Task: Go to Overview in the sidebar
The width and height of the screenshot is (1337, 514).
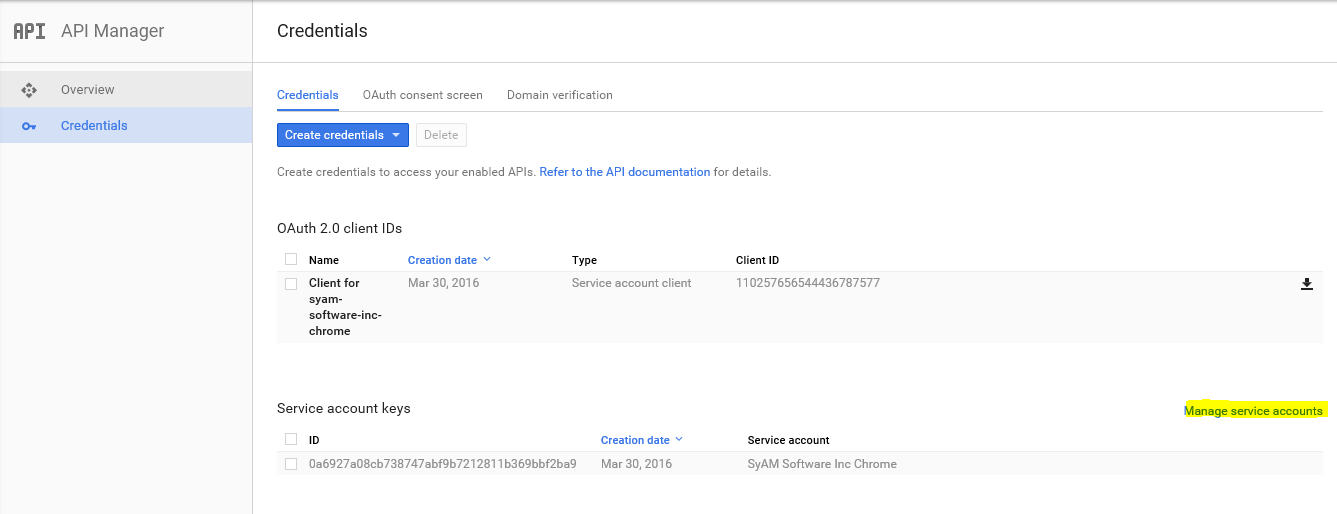Action: 87,90
